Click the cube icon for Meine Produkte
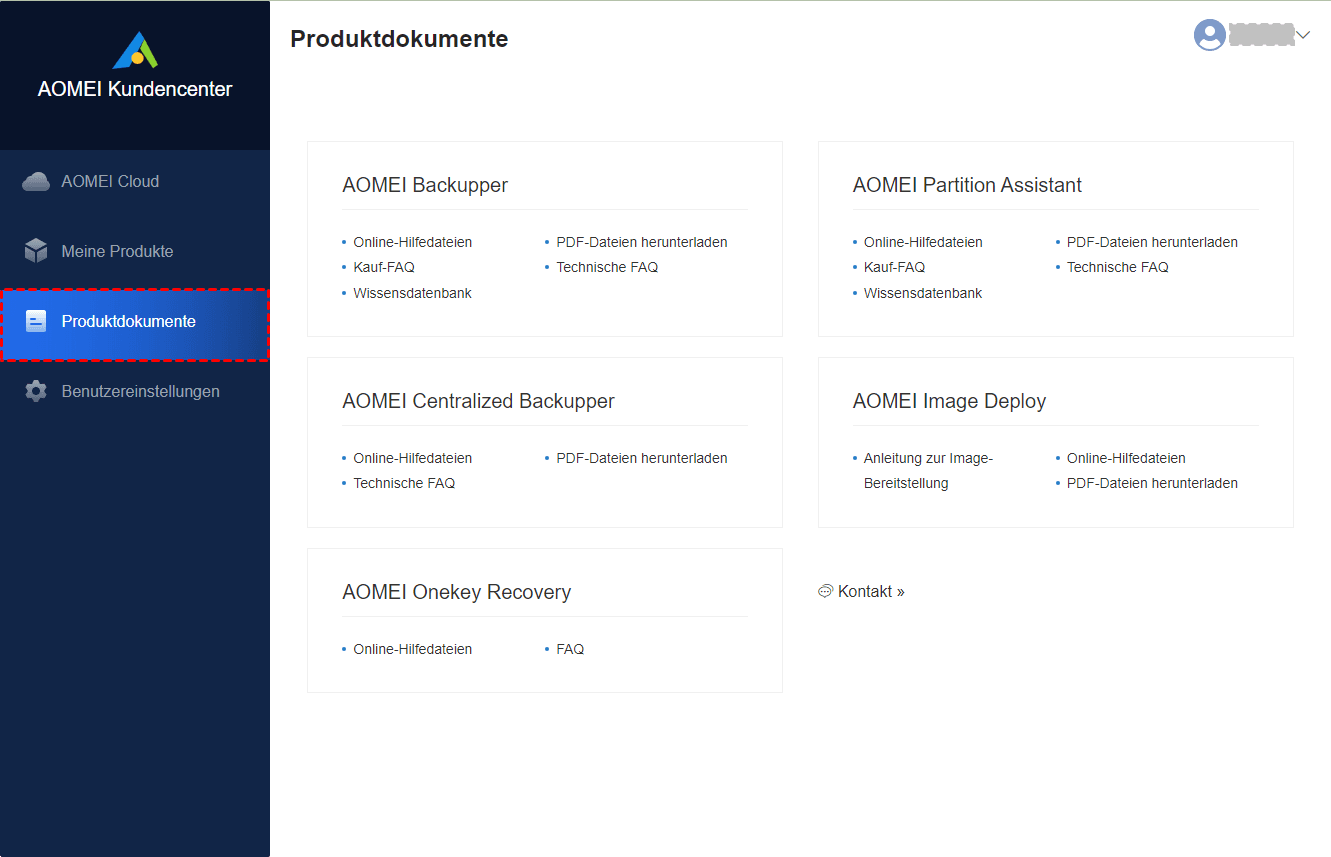 [x=36, y=251]
